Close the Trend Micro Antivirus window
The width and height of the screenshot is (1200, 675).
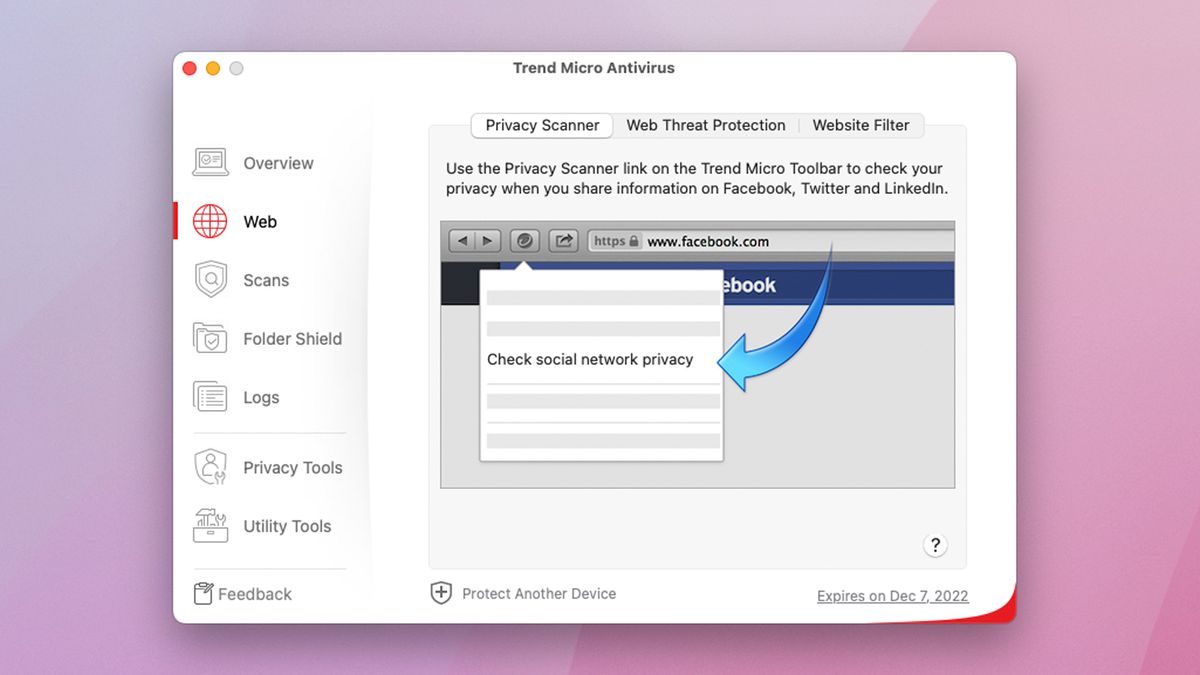click(190, 68)
